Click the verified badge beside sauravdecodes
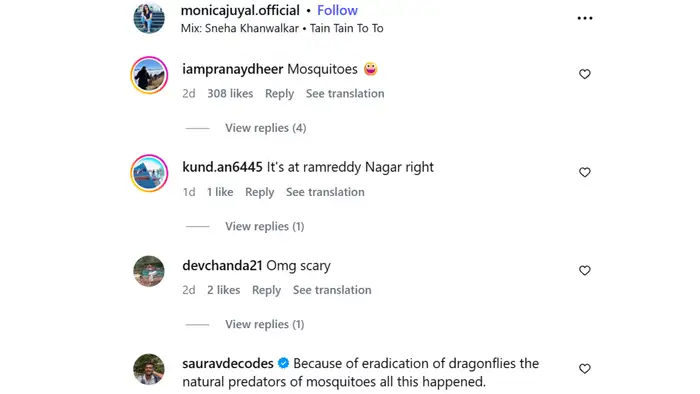The image size is (700, 394). [283, 363]
